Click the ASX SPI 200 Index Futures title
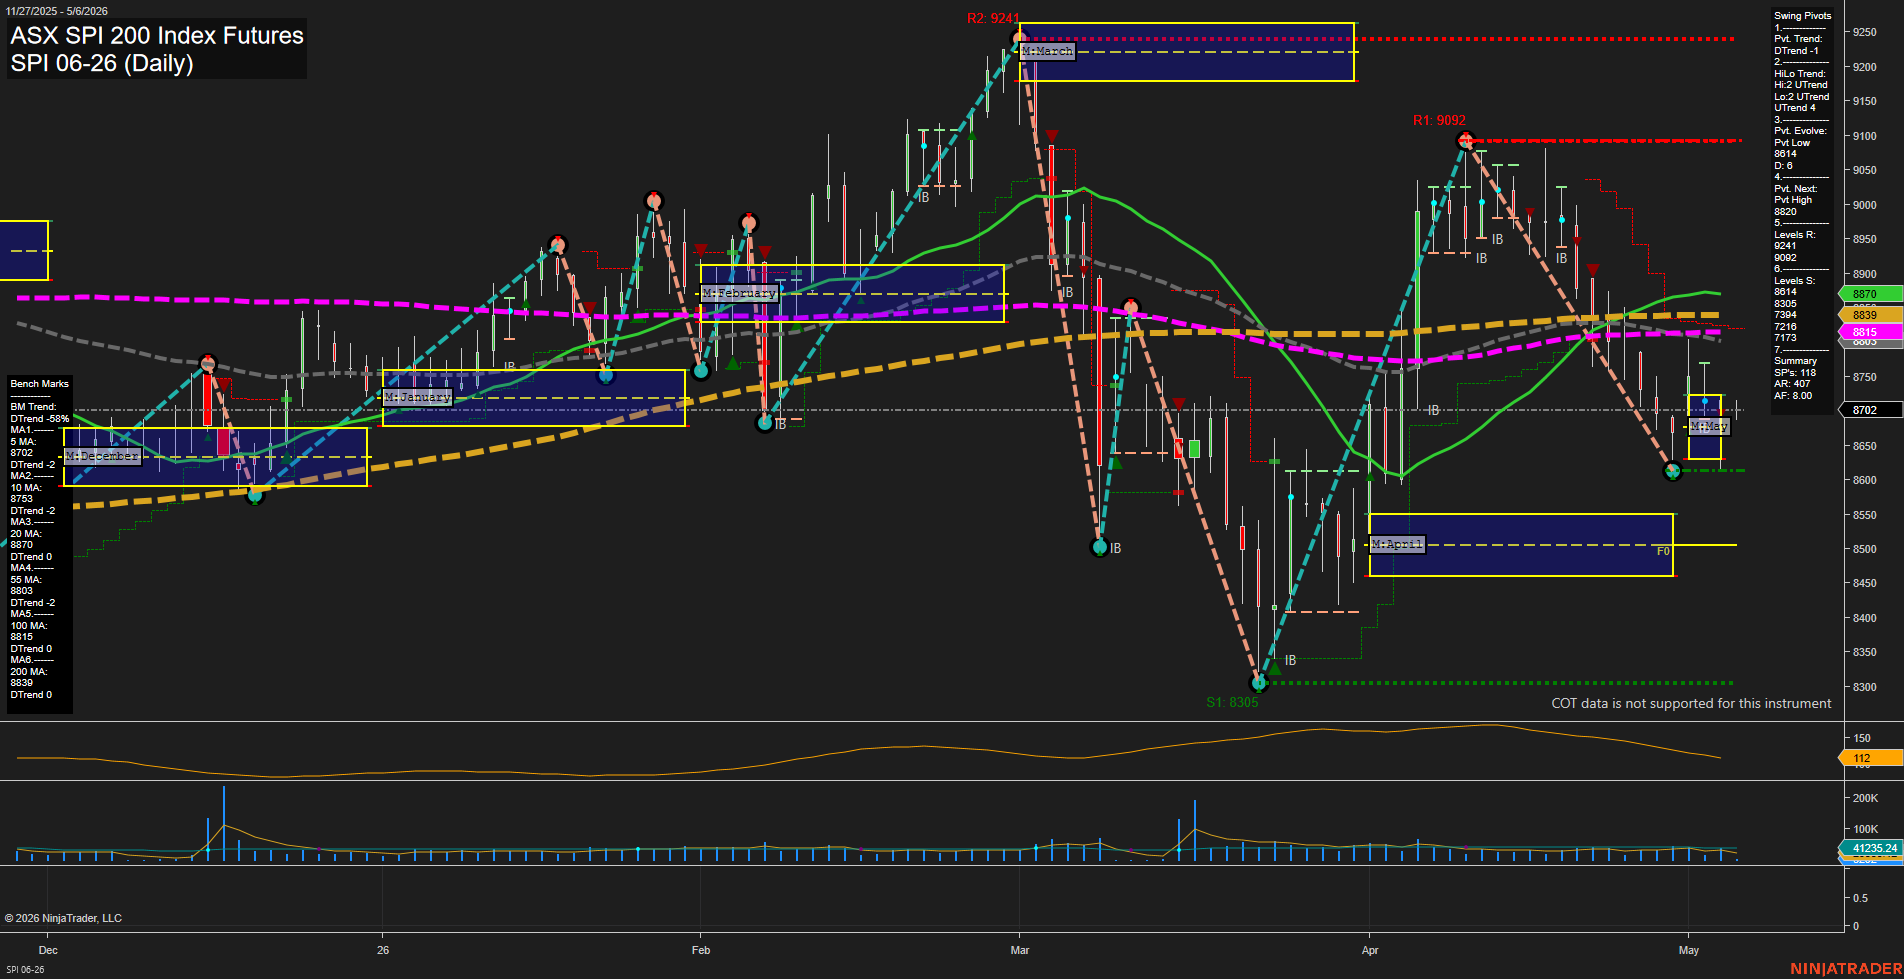Image resolution: width=1904 pixels, height=979 pixels. [x=157, y=35]
